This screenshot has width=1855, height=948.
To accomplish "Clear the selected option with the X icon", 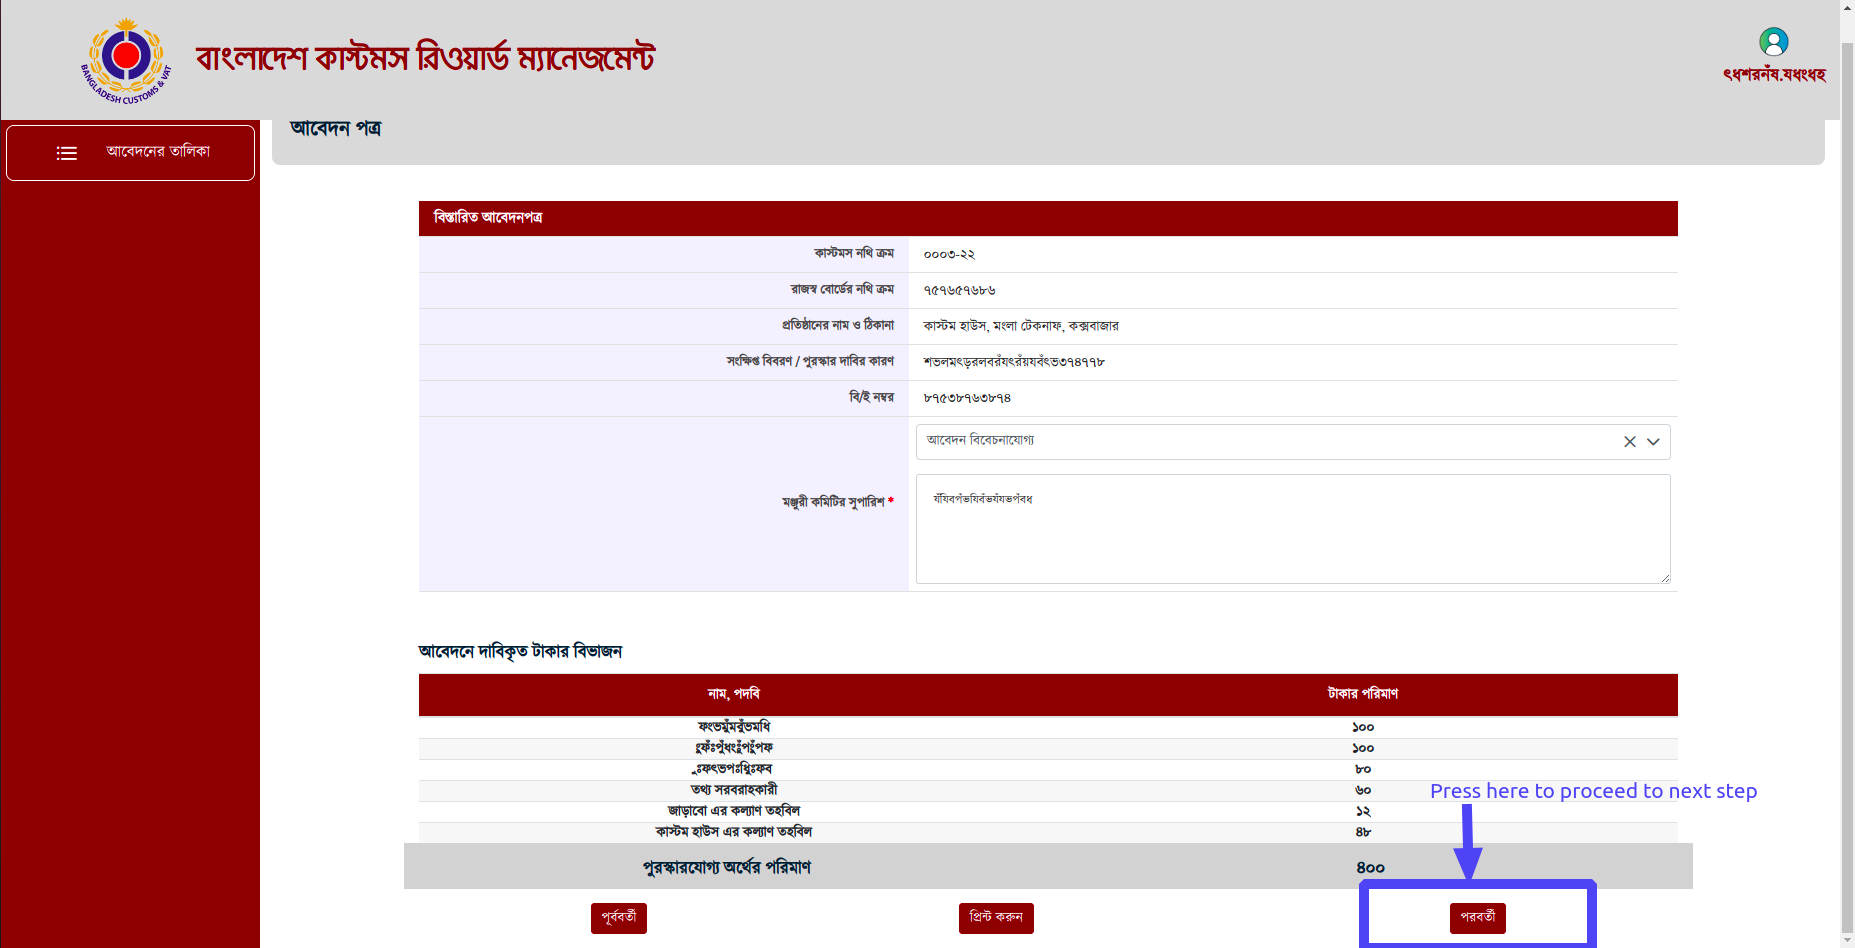I will click(x=1629, y=442).
